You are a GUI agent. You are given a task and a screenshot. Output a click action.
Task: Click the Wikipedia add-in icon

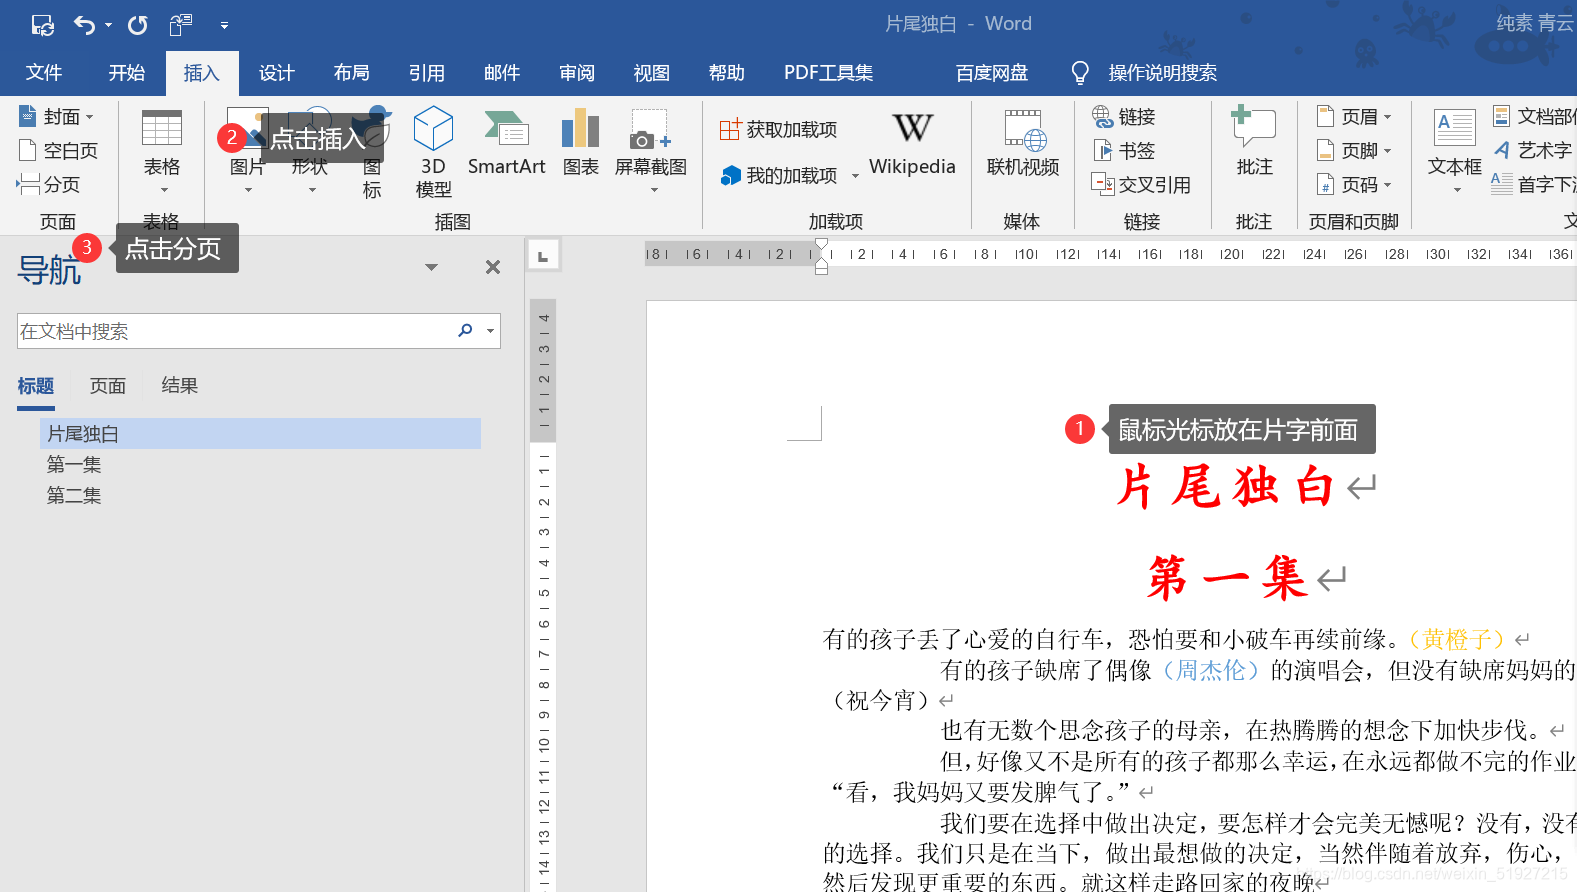(912, 128)
